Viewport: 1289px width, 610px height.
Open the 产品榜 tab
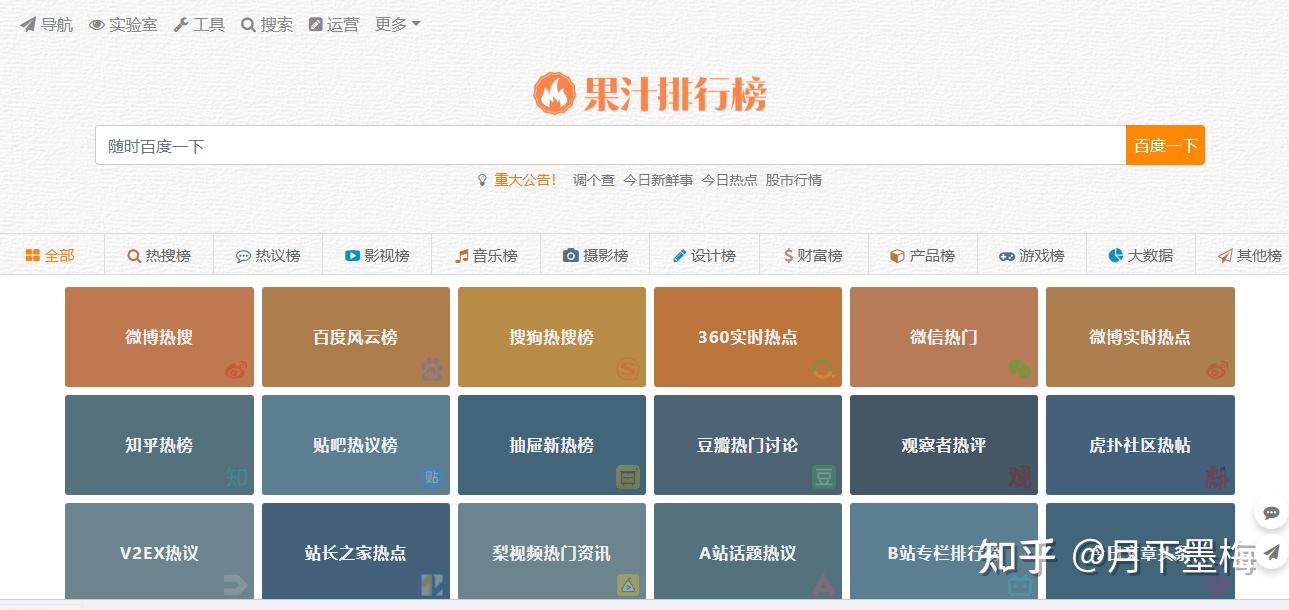tap(922, 255)
